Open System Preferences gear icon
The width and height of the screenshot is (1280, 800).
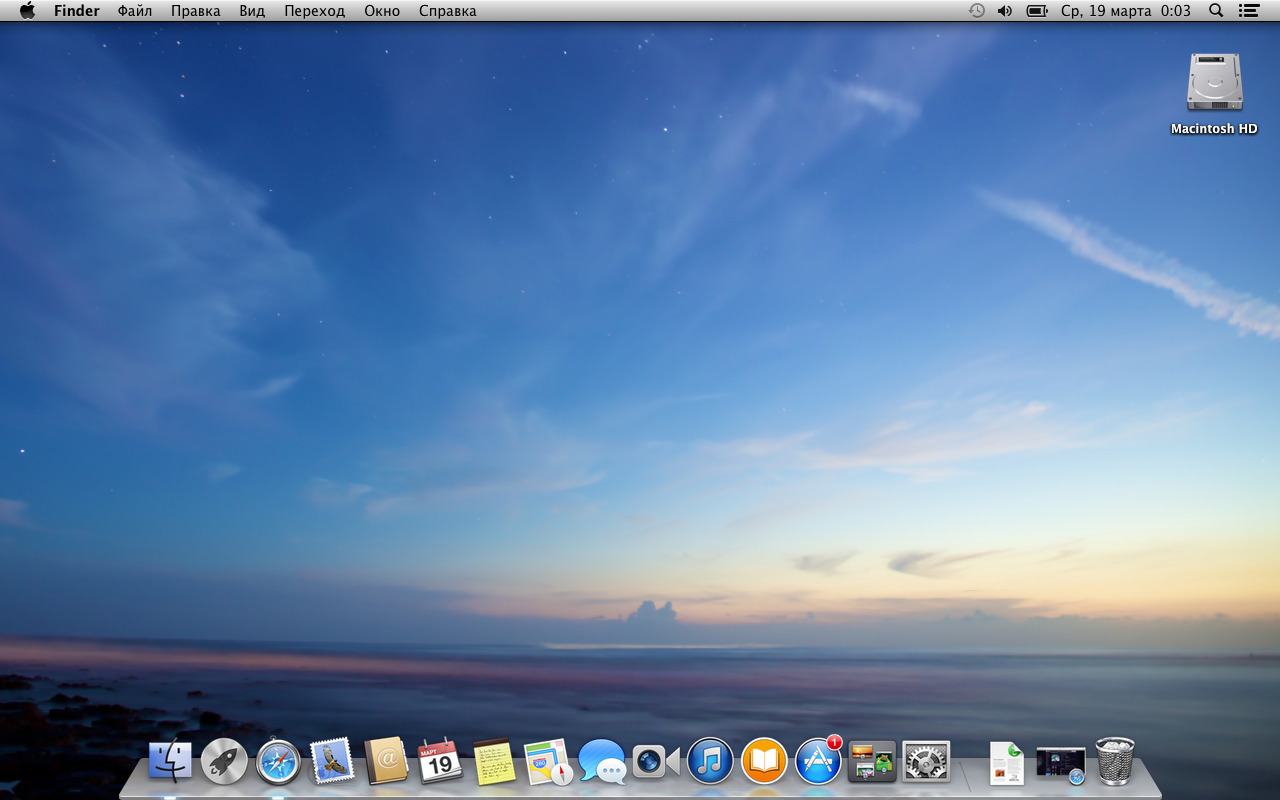pyautogui.click(x=926, y=762)
